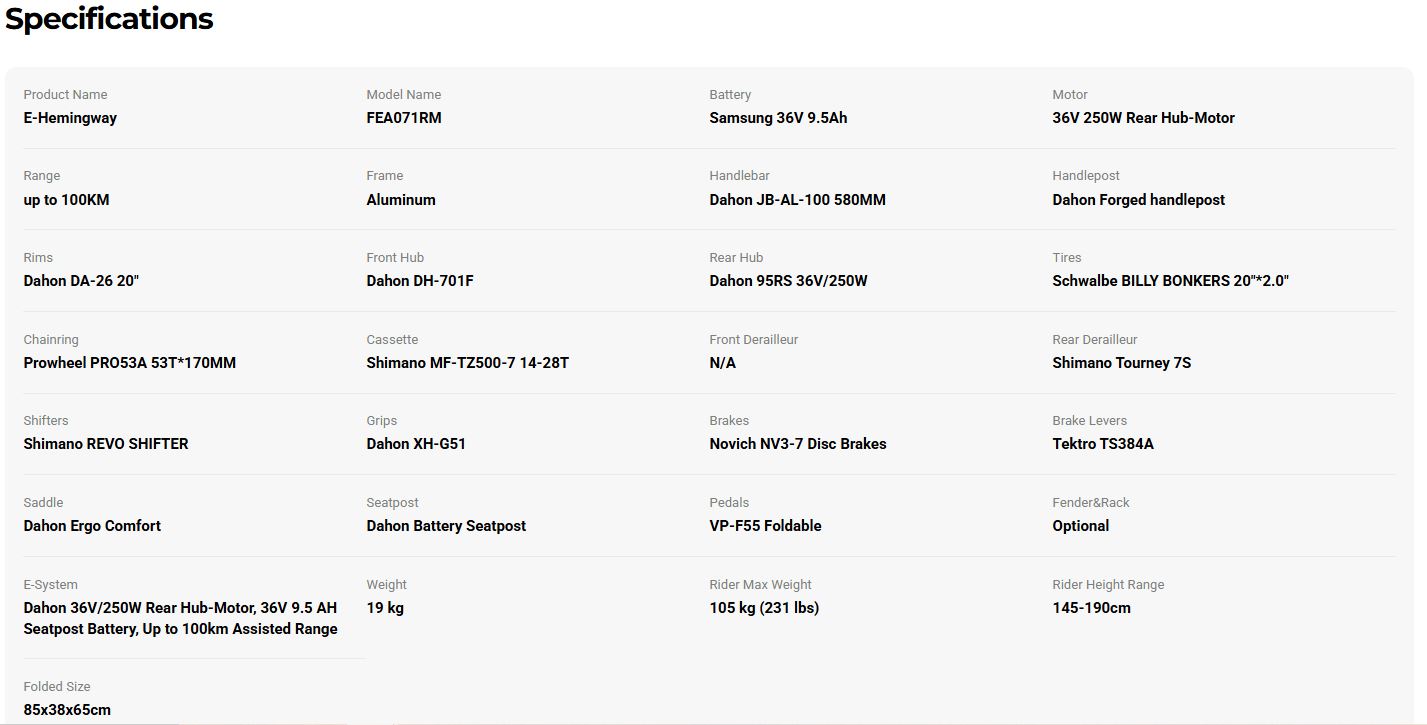Click the Rider Max Weight label
The image size is (1427, 725).
coord(760,585)
